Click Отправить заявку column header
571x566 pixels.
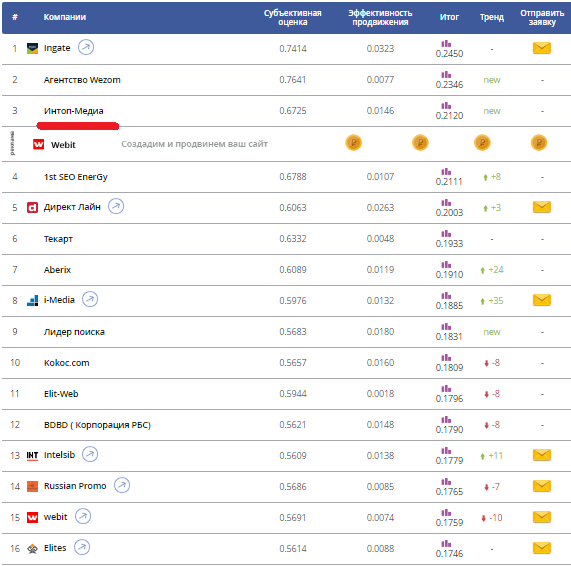(542, 17)
